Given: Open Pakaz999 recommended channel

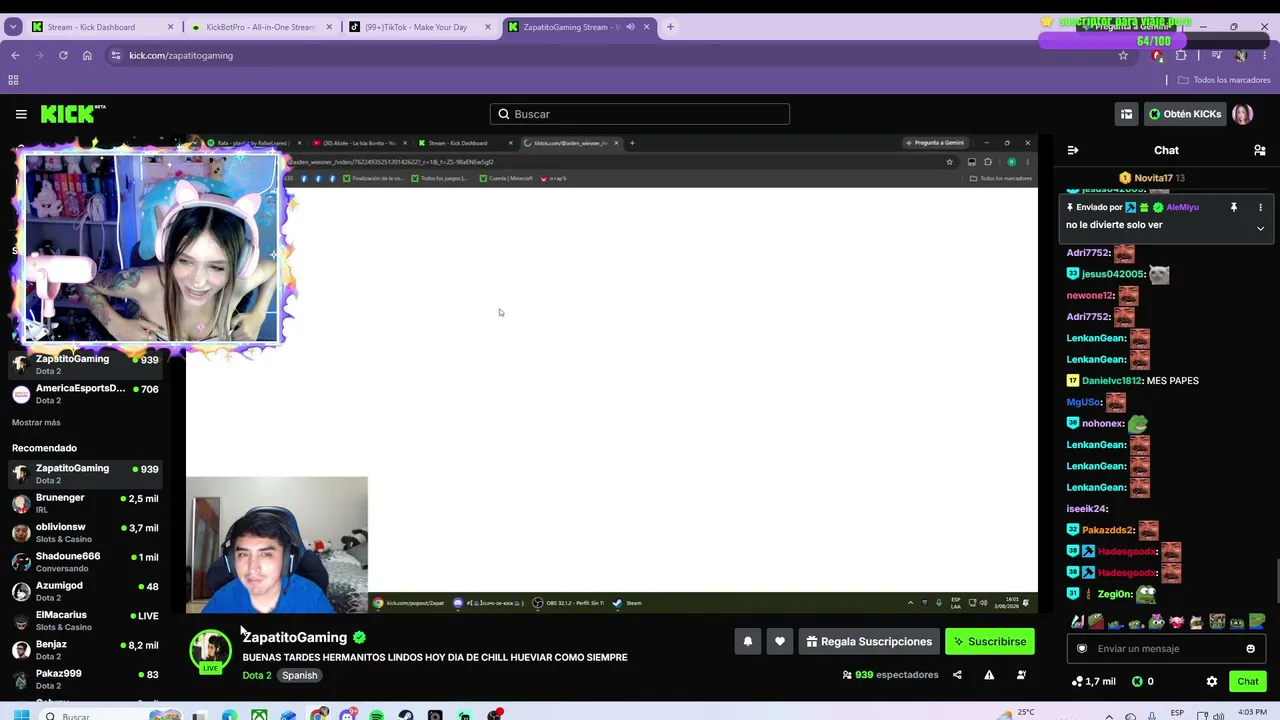Looking at the screenshot, I should point(86,679).
